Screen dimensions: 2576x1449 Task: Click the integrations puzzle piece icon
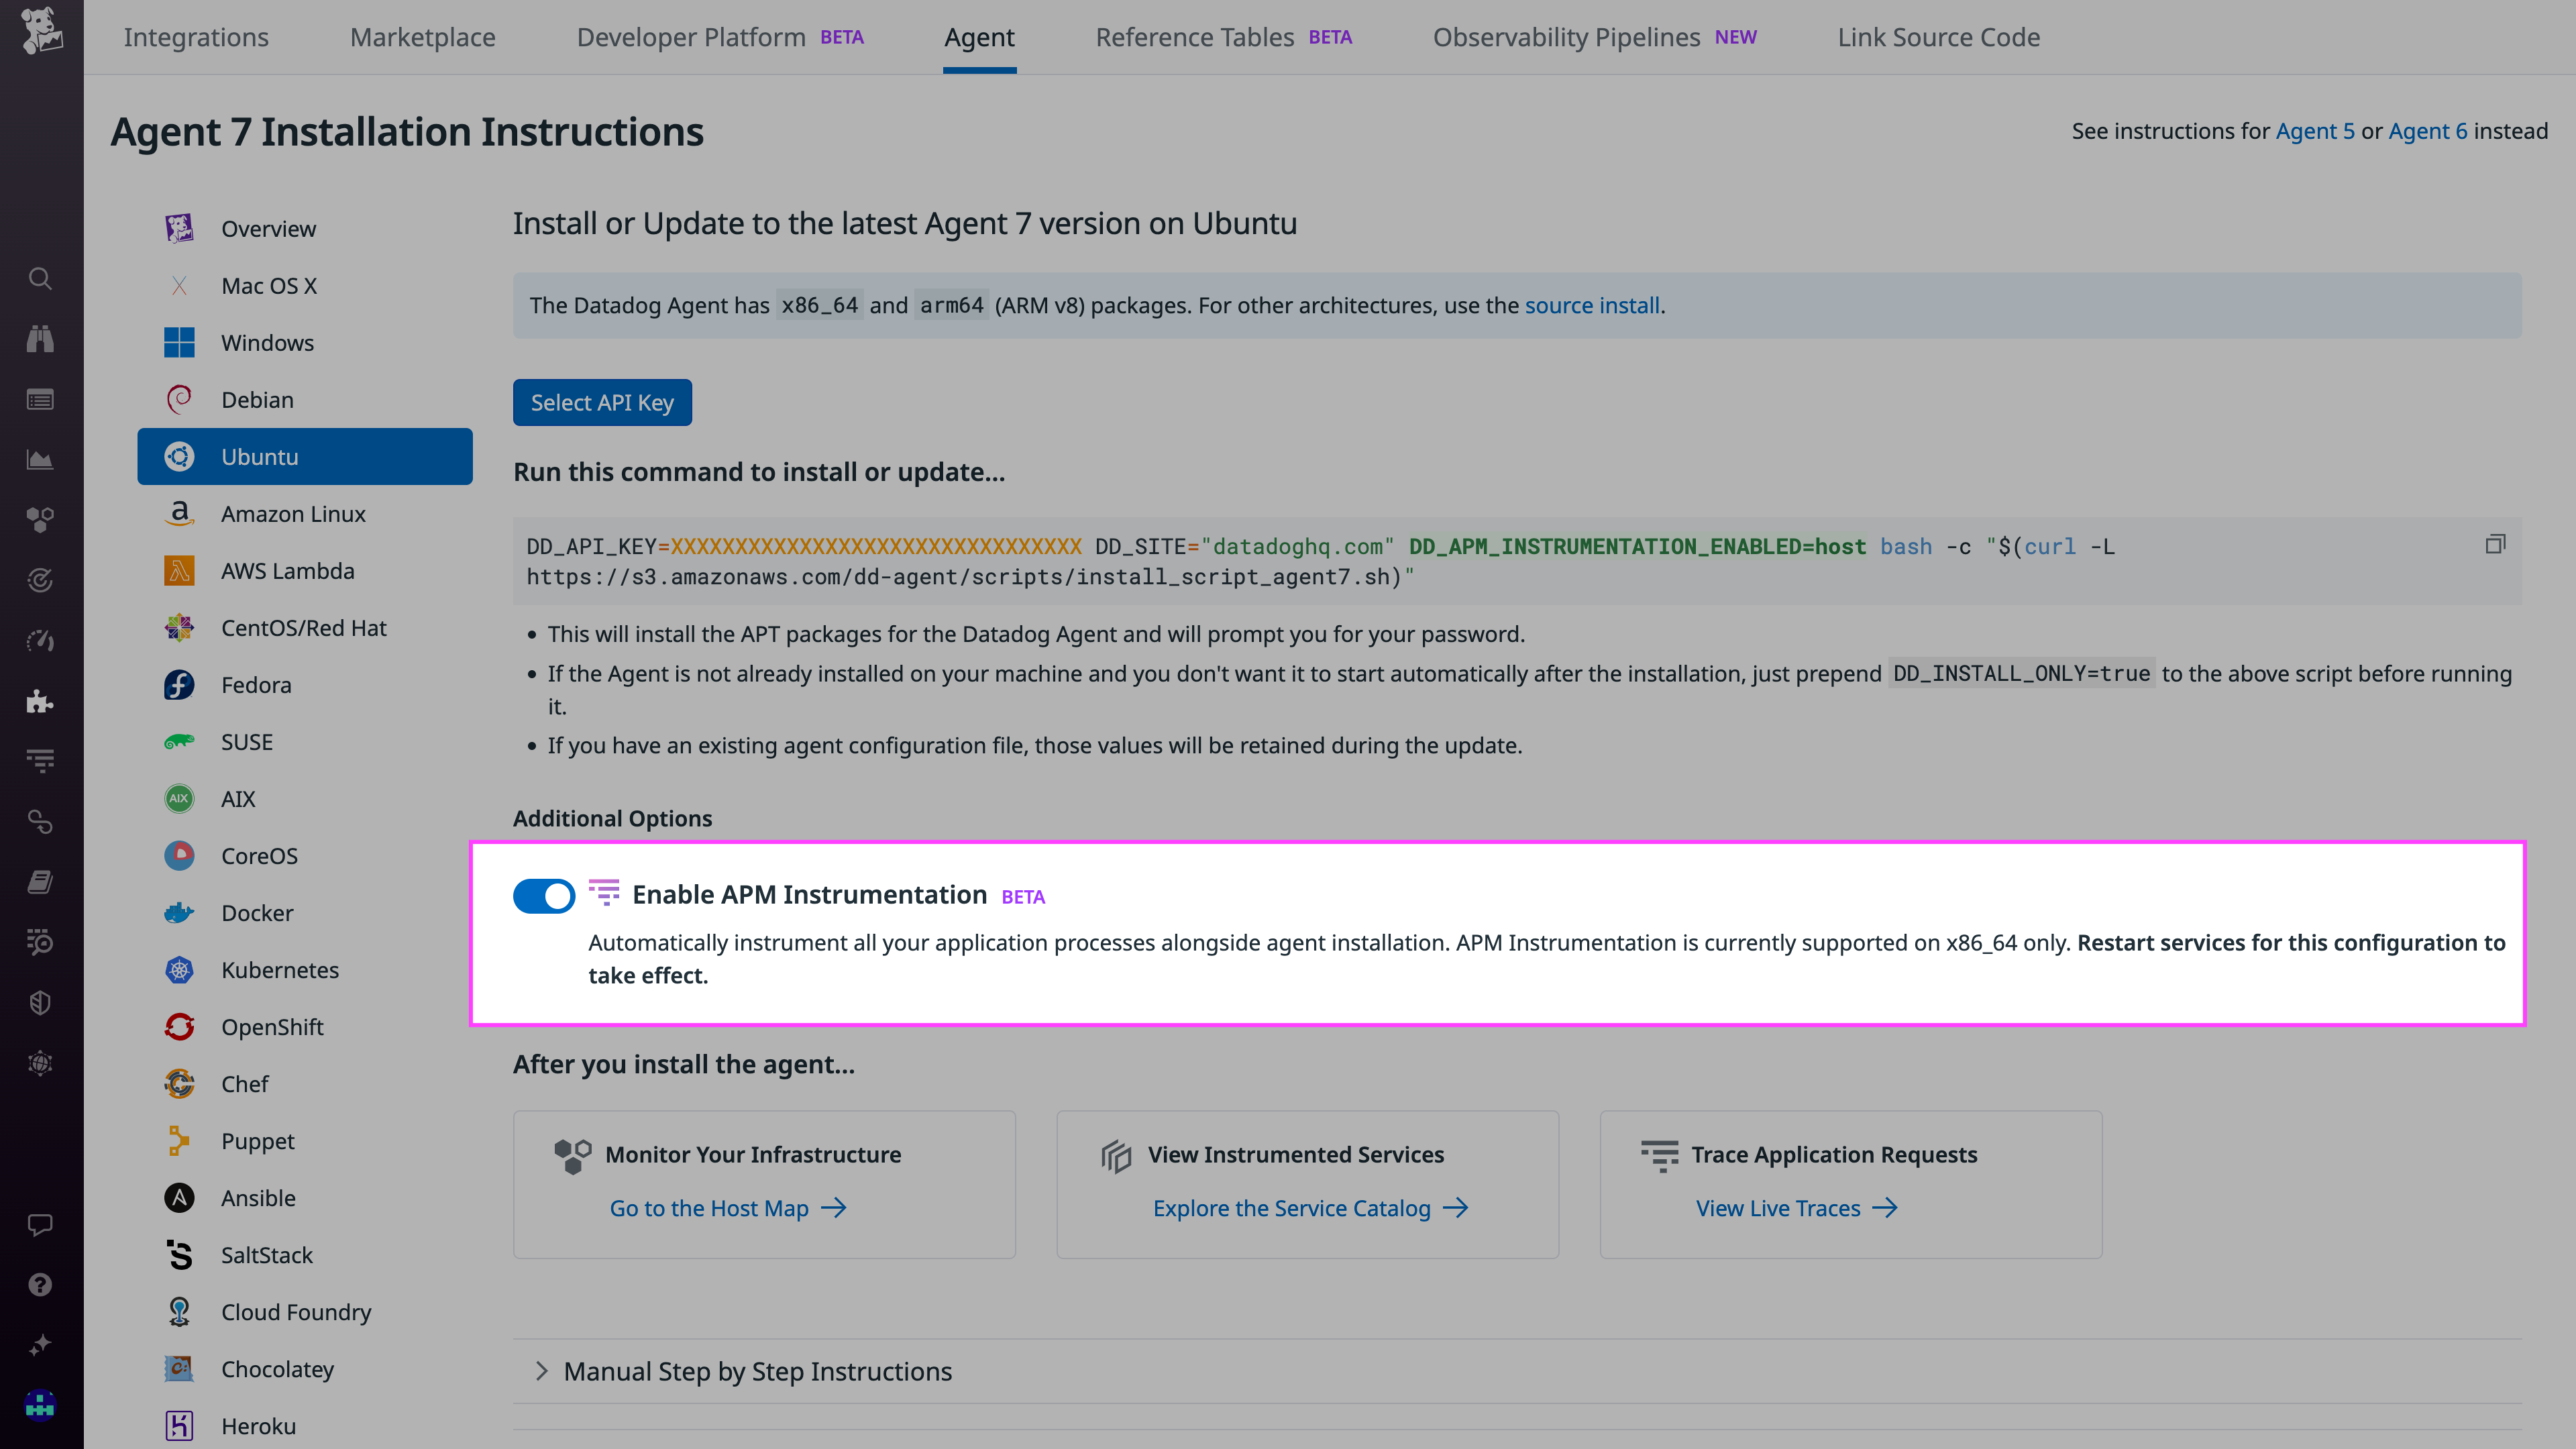click(40, 702)
